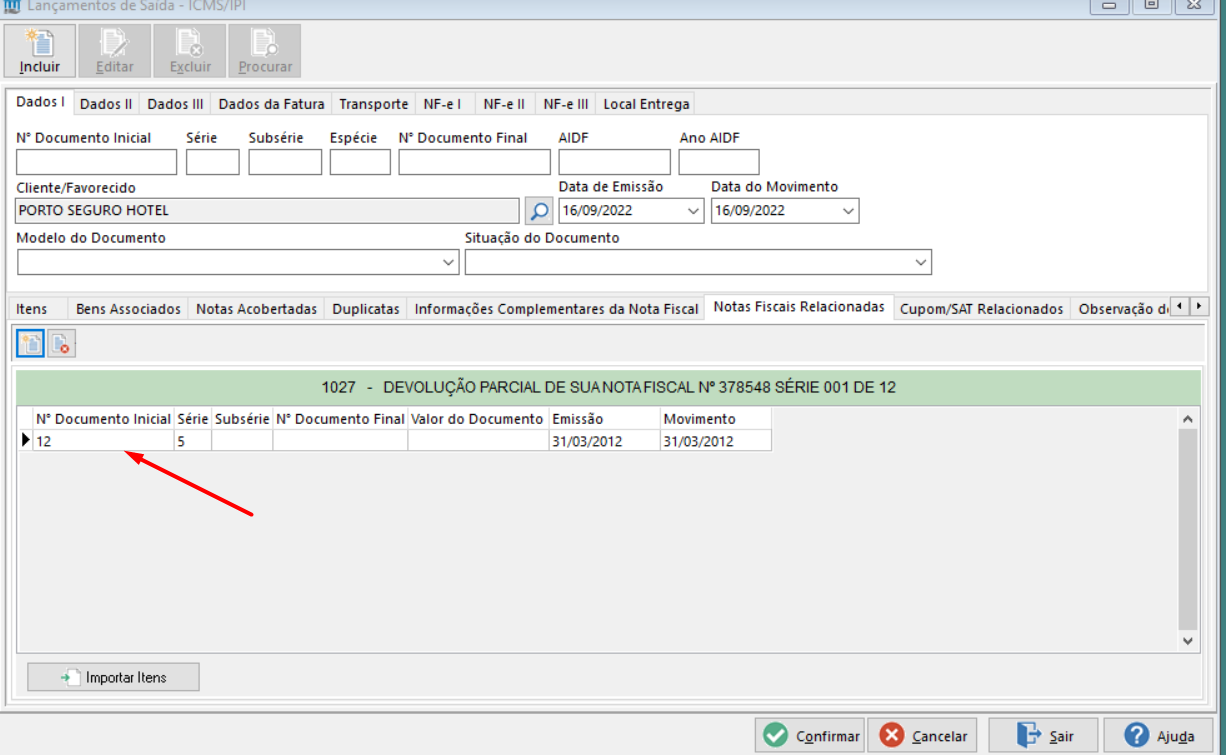This screenshot has height=755, width=1226.
Task: Click the Confirmar button
Action: pyautogui.click(x=810, y=736)
